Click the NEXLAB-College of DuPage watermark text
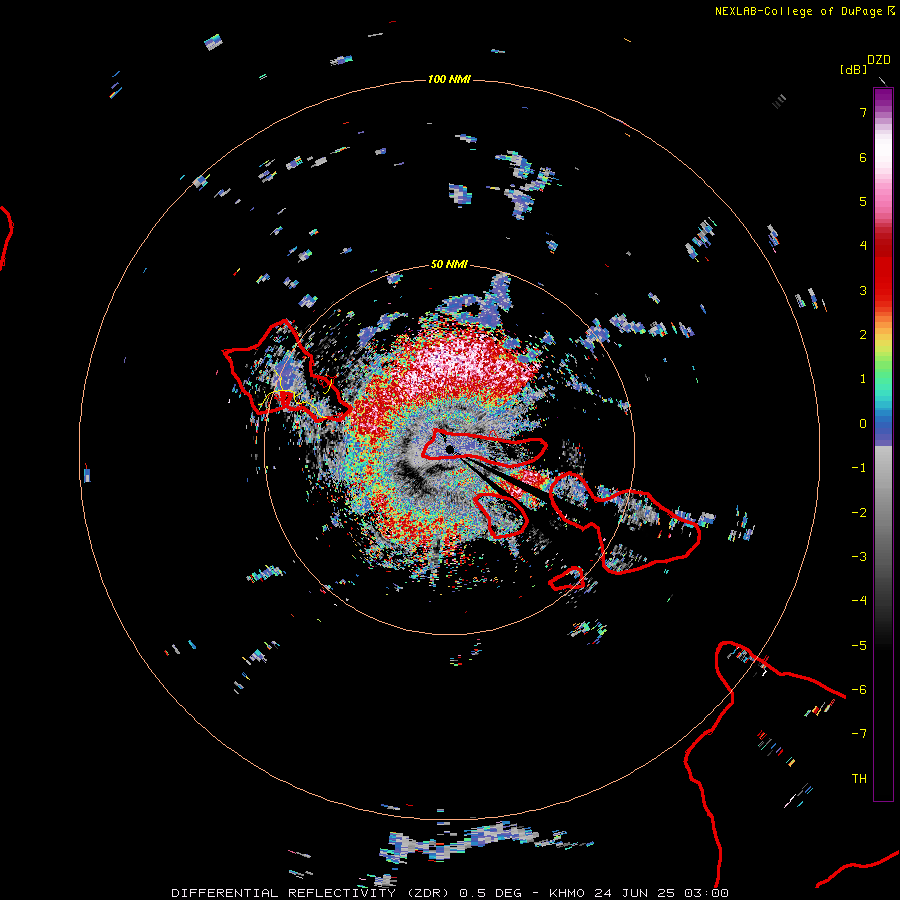The image size is (900, 900). tap(800, 11)
